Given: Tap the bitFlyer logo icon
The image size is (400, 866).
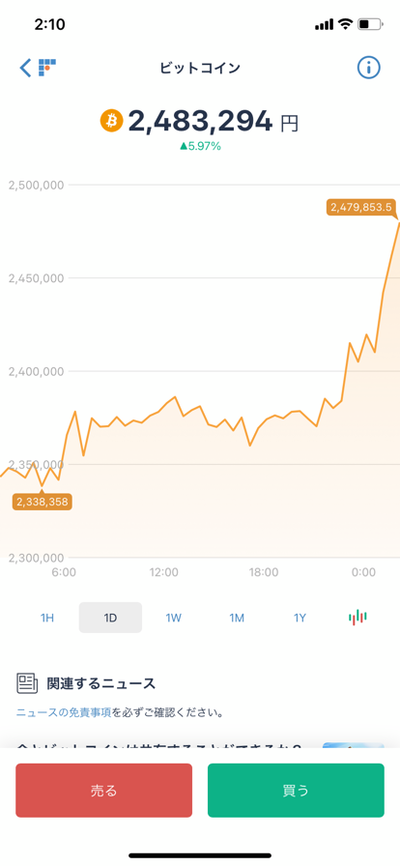Looking at the screenshot, I should point(48,67).
